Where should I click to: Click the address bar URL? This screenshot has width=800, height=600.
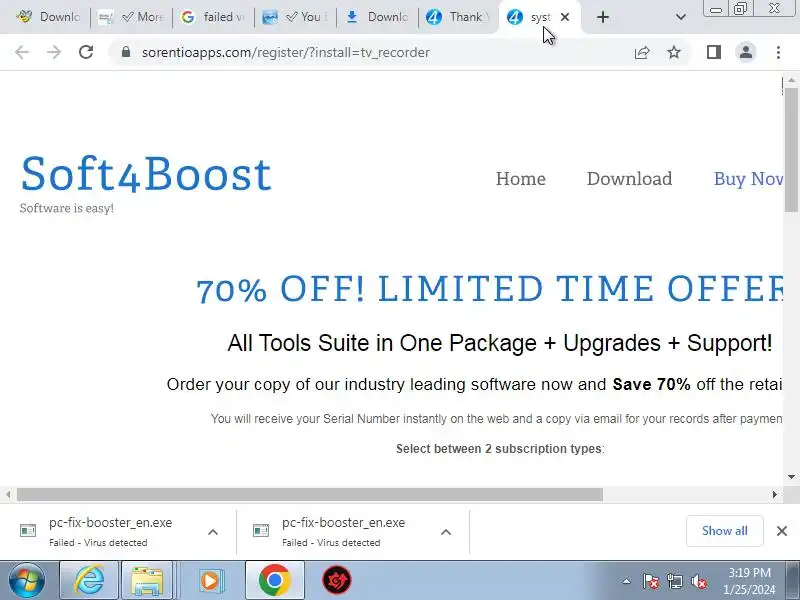click(286, 52)
